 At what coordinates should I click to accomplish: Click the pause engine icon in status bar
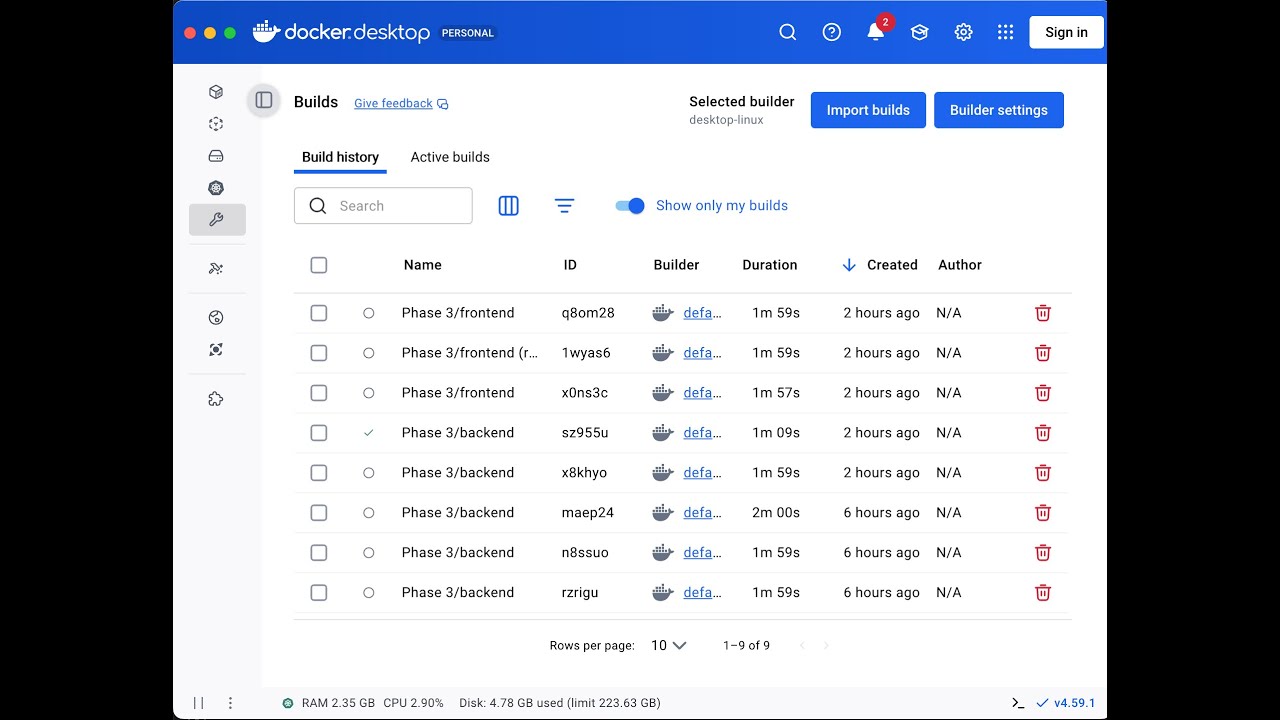[x=198, y=703]
